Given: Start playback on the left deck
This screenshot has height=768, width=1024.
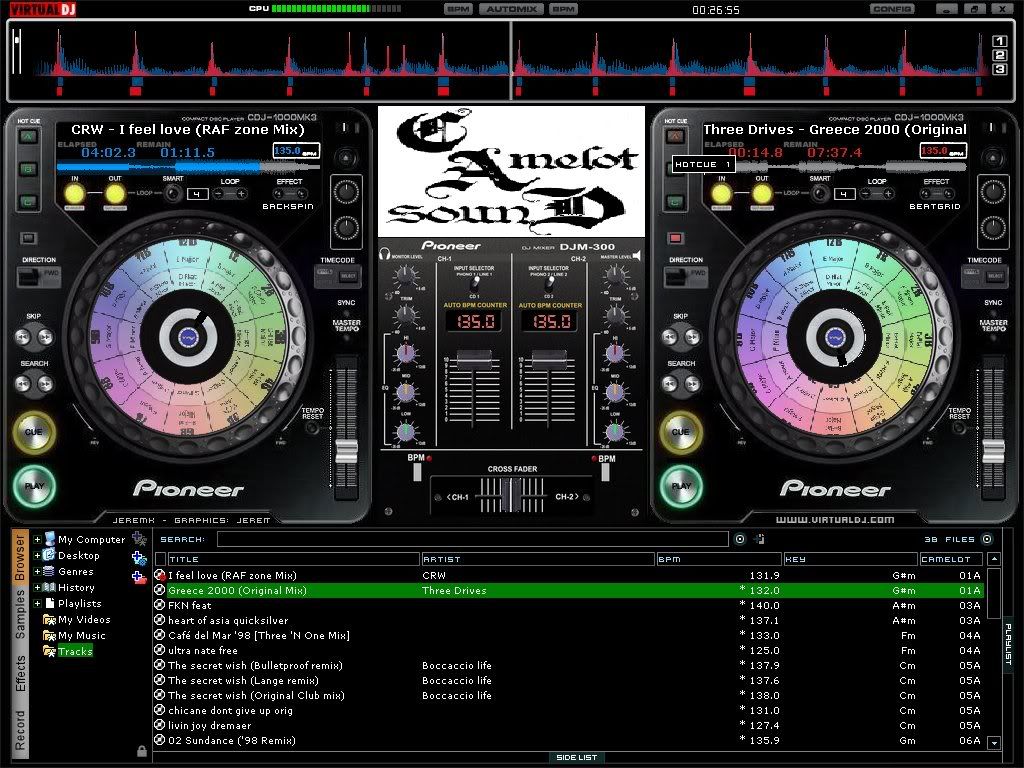Looking at the screenshot, I should coord(34,486).
